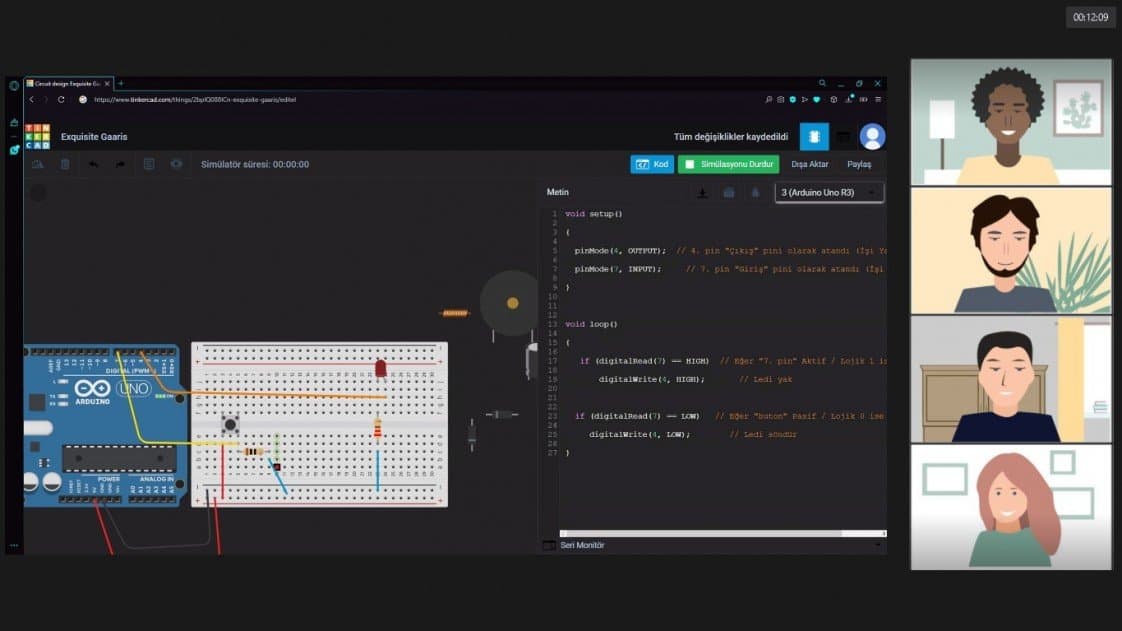
Task: Open the Seri Monitör panel
Action: pyautogui.click(x=582, y=545)
